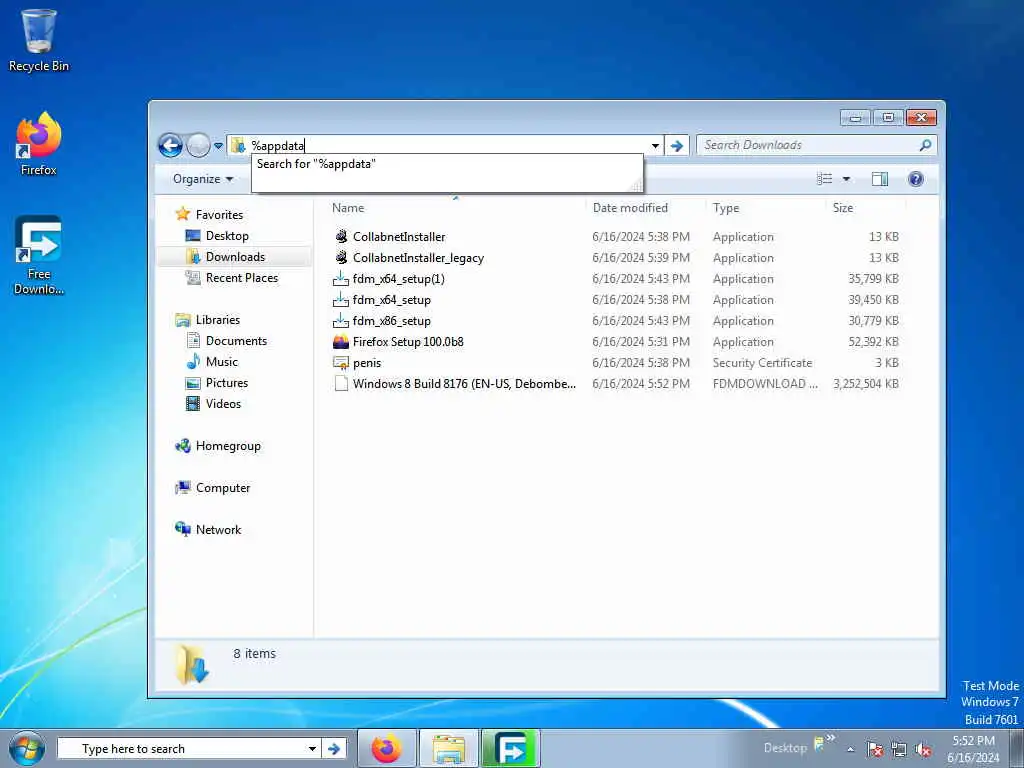
Task: Select the CollabnetInstaller file icon
Action: [x=341, y=236]
